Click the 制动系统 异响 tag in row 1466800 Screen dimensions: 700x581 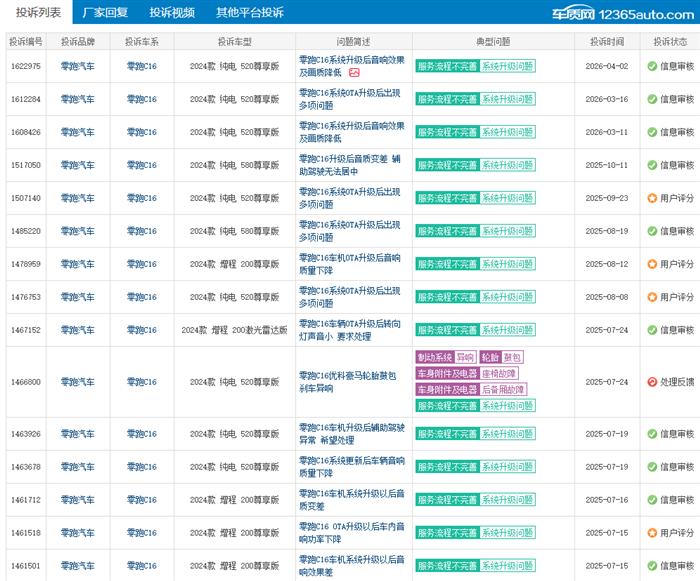(x=446, y=357)
